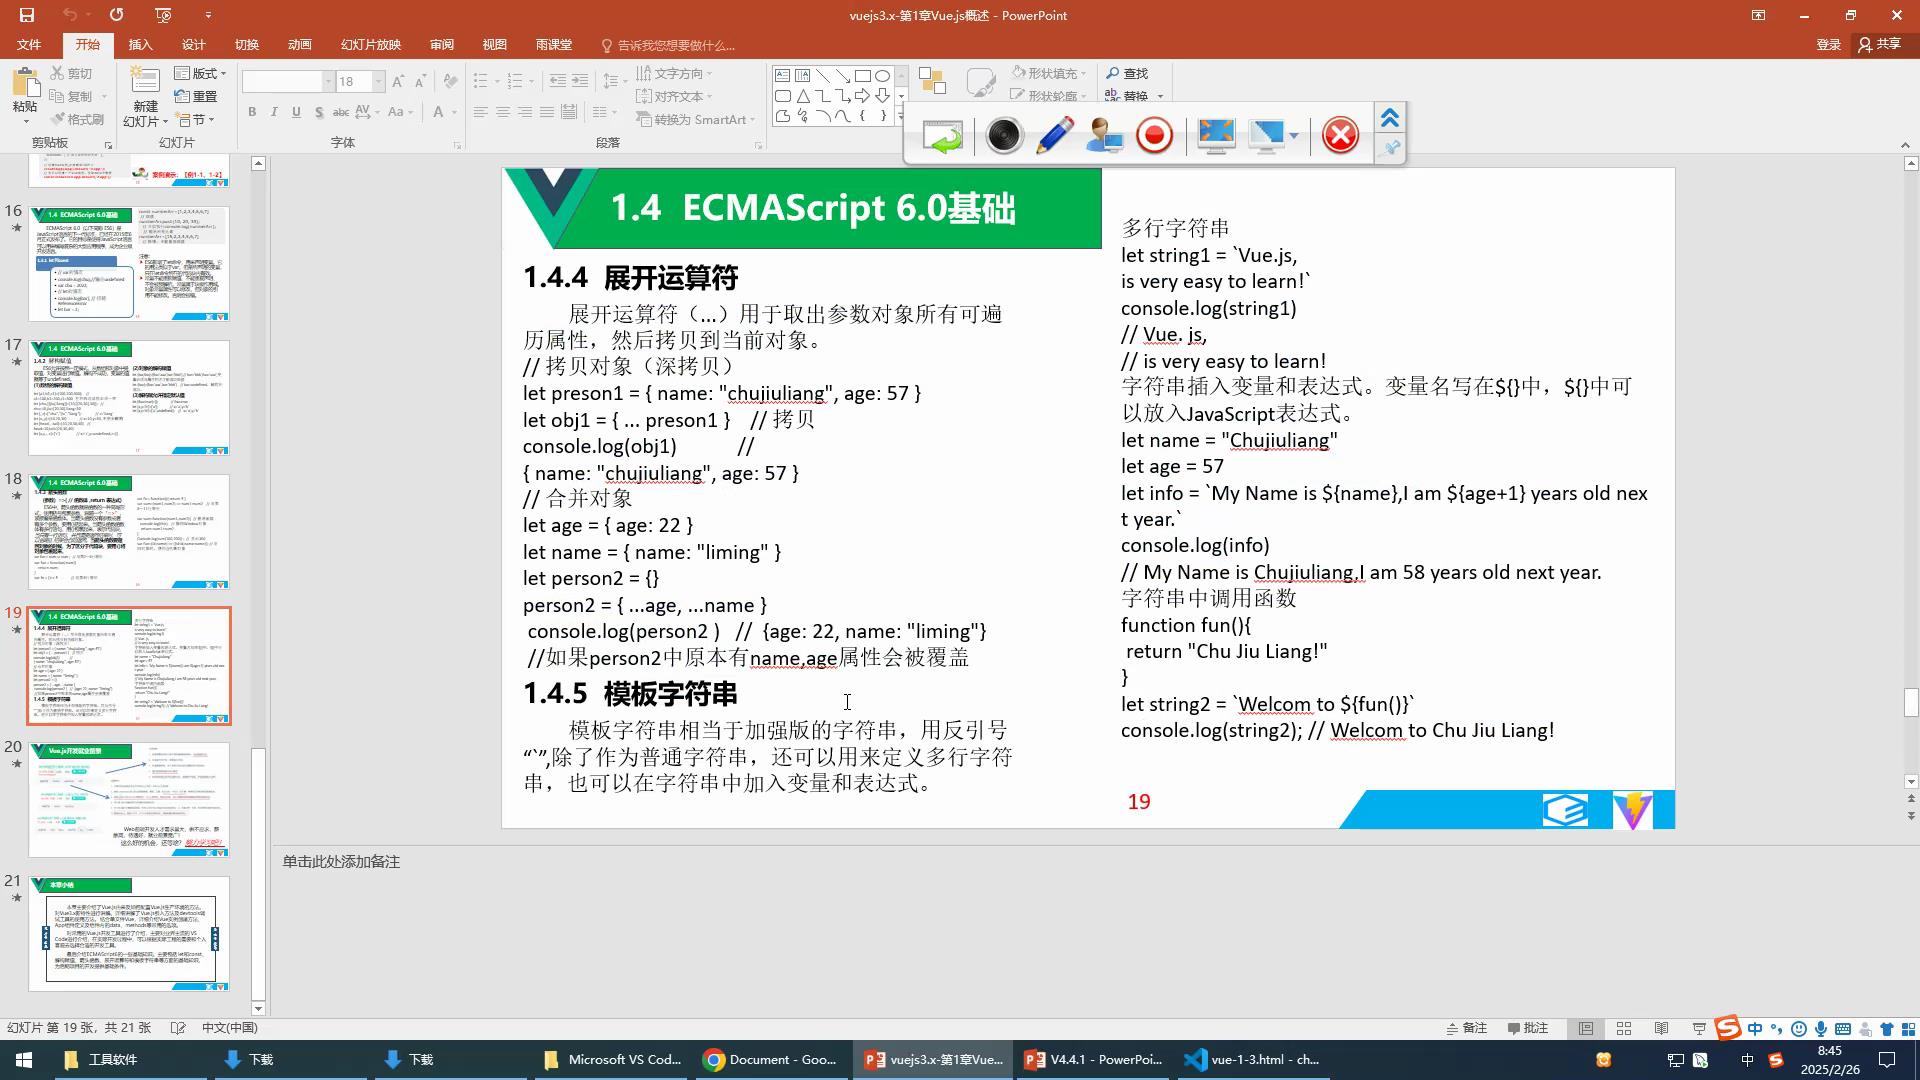Open the Slide Show (幻灯片放映) tab

[370, 45]
